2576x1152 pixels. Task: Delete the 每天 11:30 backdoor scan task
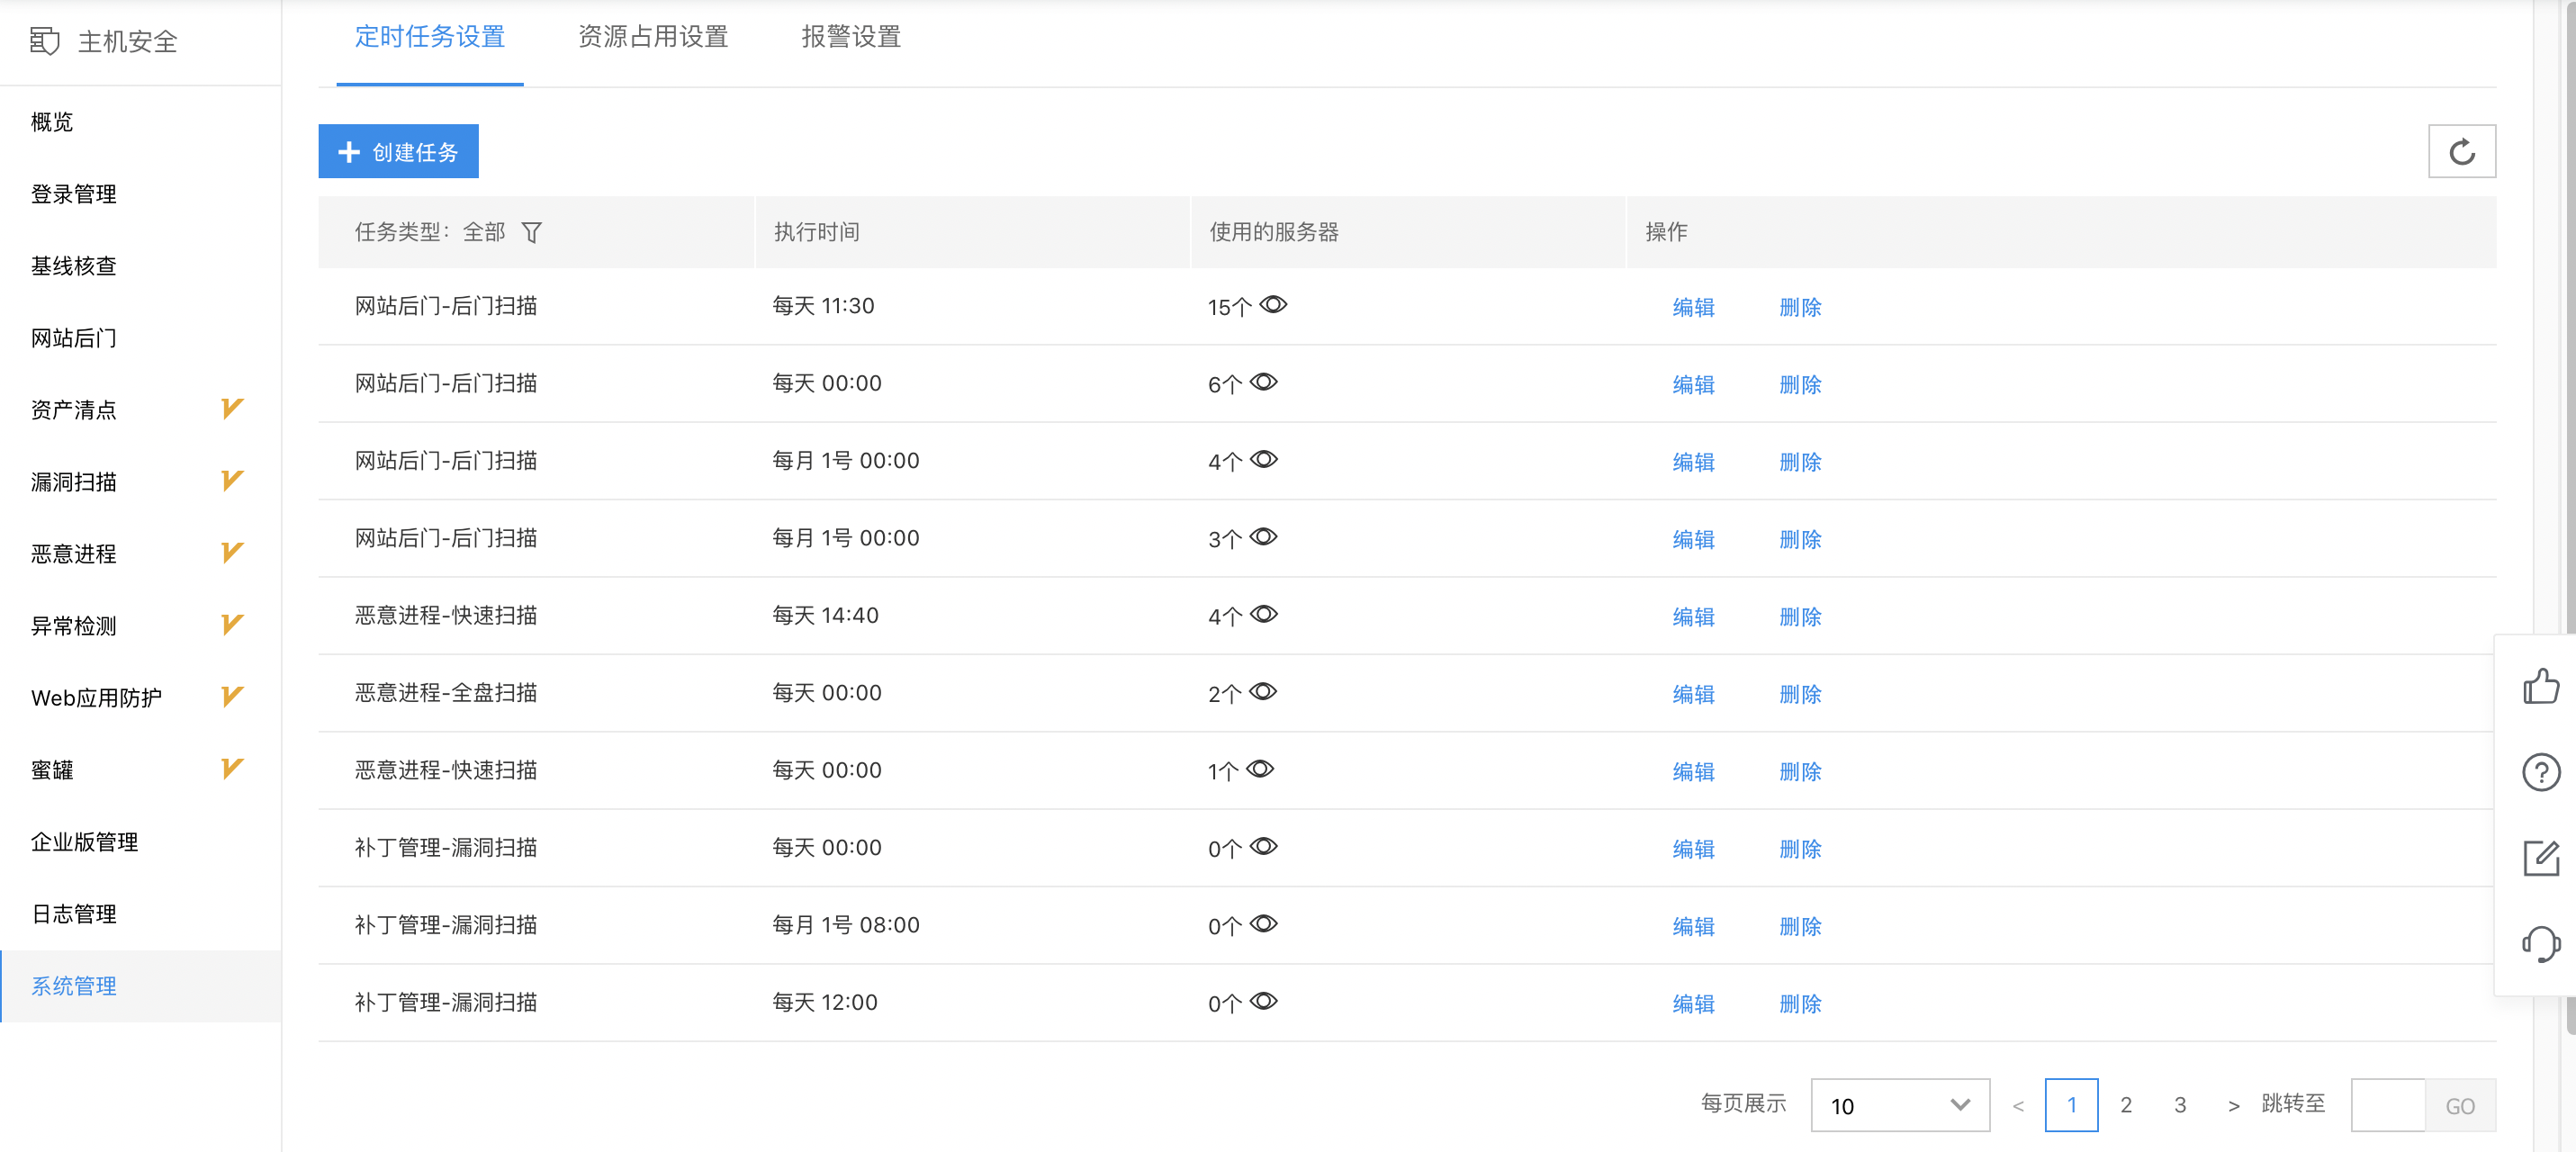[1800, 307]
